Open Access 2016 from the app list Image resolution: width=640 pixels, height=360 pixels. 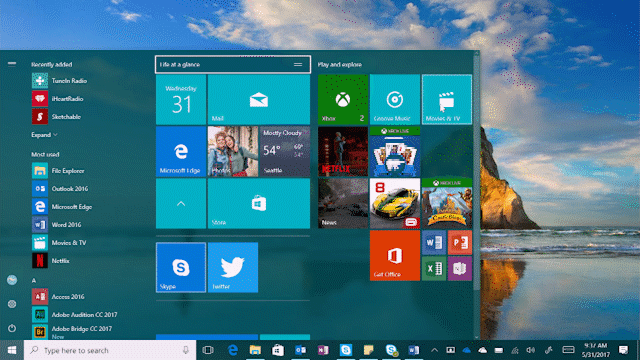click(58, 296)
